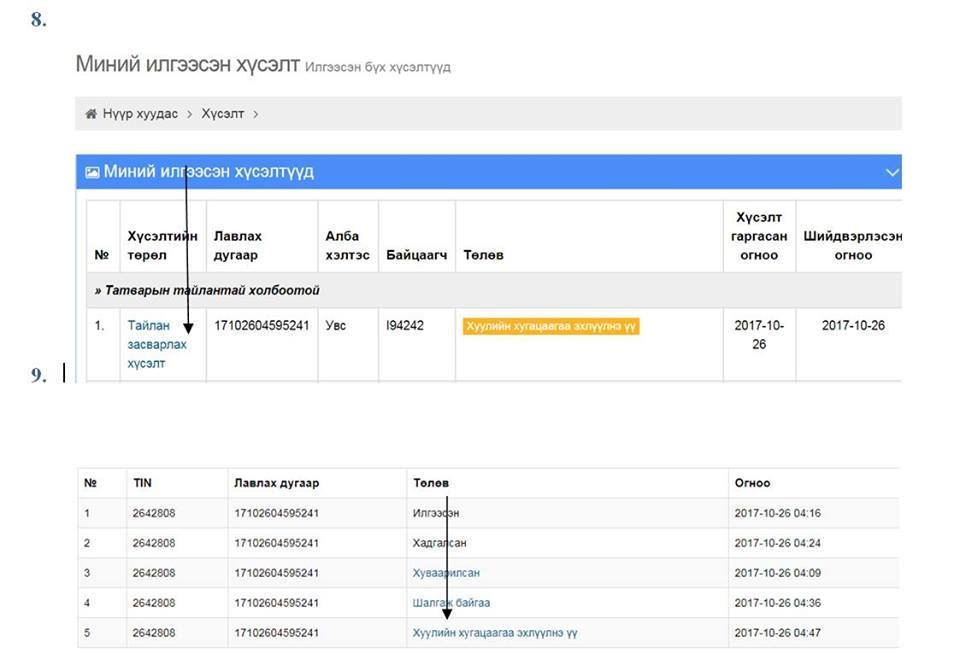960x665 pixels.
Task: Click the Шийдвэрлэсэн огноо column header
Action: [x=852, y=245]
